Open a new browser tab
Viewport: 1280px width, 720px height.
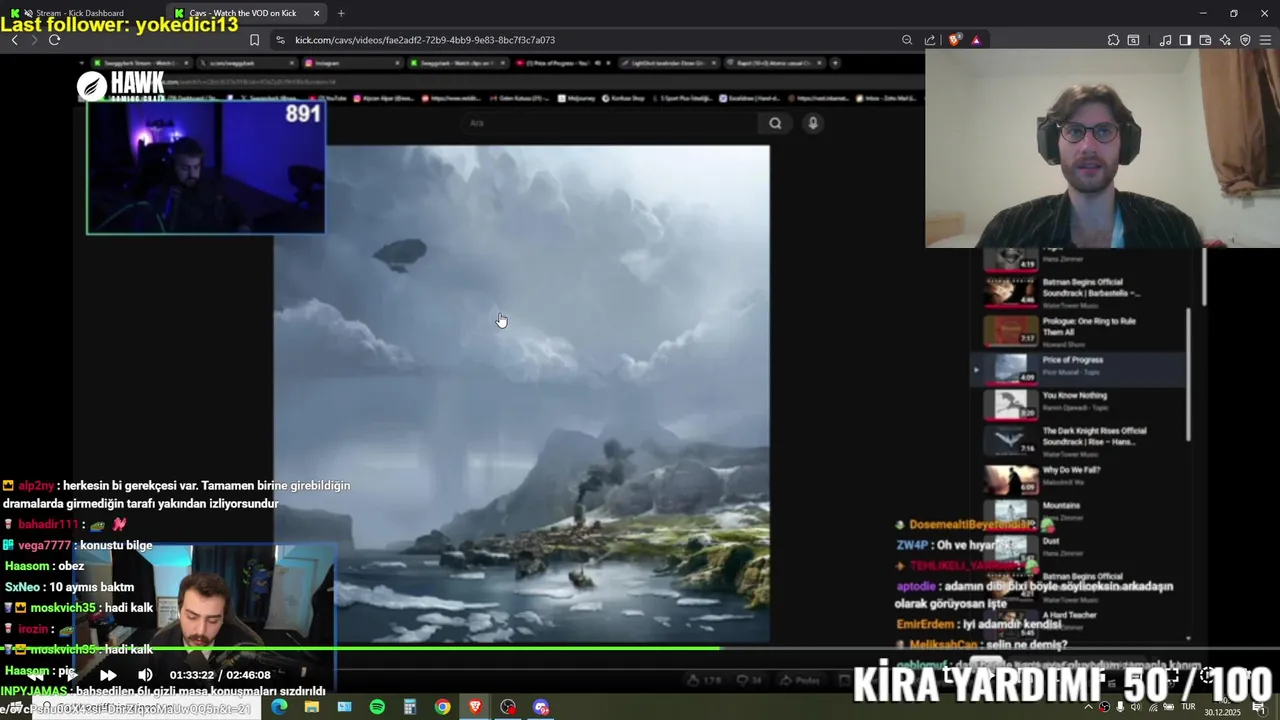pos(341,13)
